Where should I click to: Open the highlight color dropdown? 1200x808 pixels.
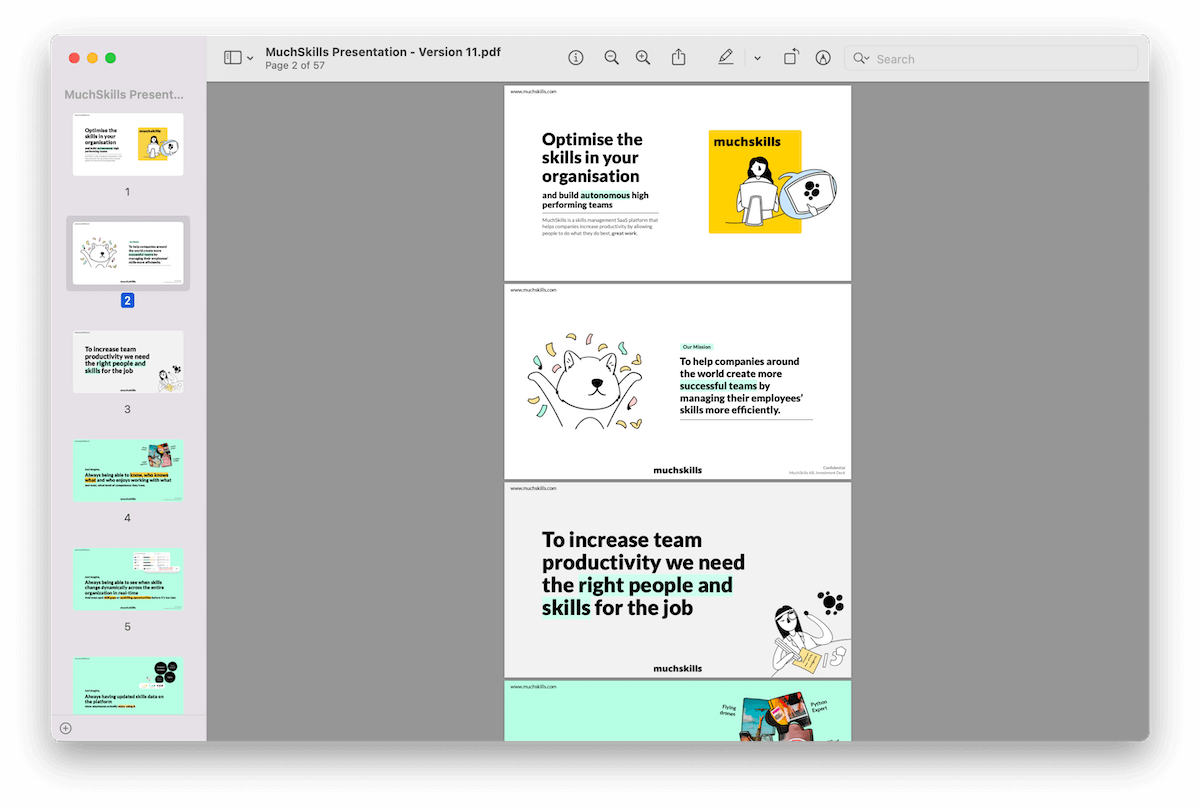click(757, 58)
